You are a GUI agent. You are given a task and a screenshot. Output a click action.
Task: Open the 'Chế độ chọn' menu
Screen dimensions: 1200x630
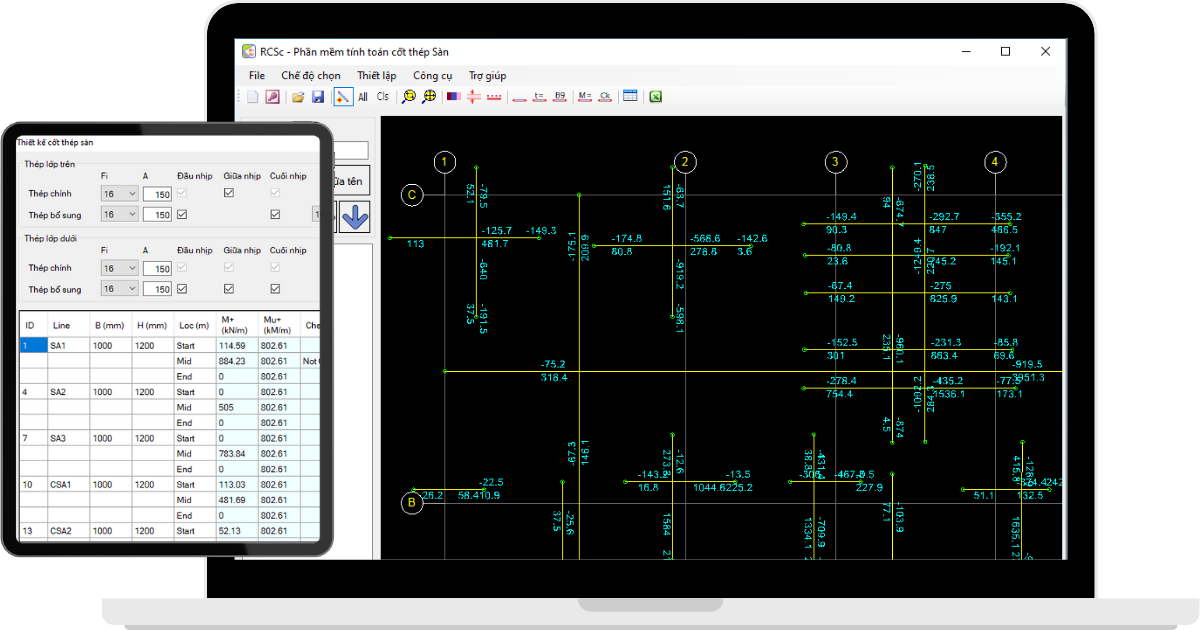coord(311,75)
